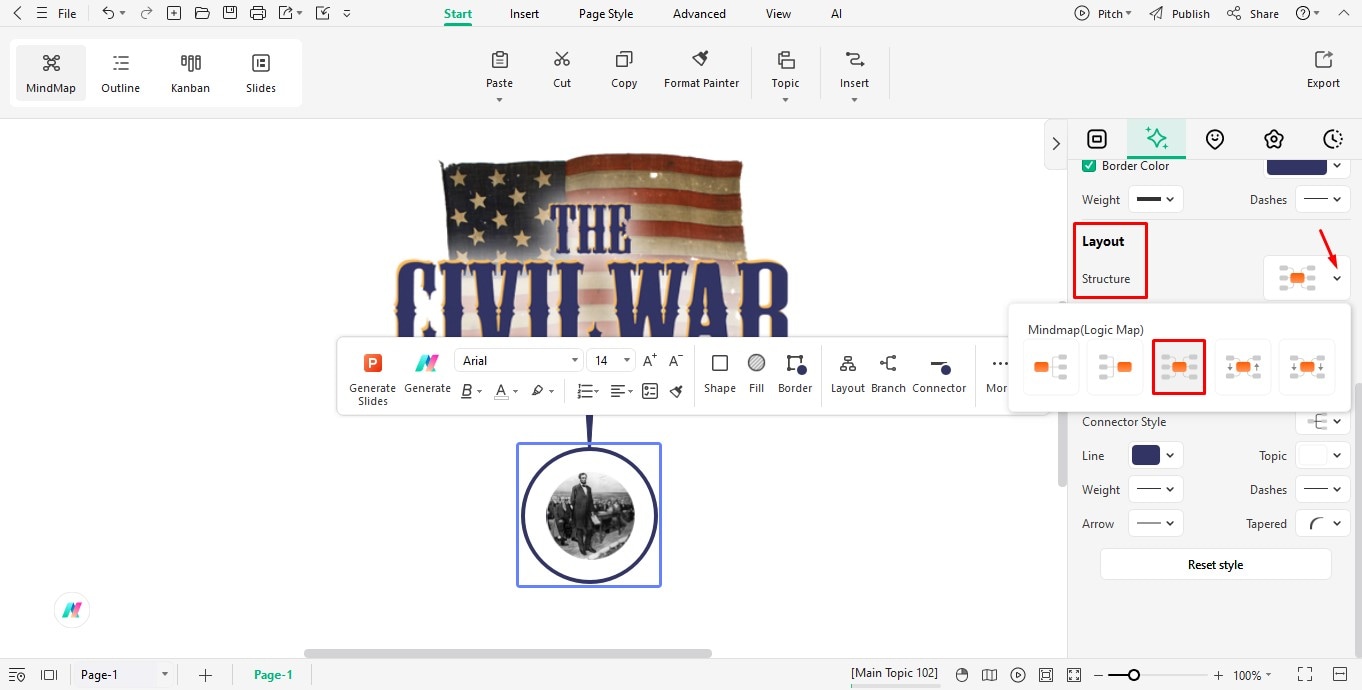The image size is (1362, 690).
Task: Decrease font size with the A- icon
Action: coord(676,360)
